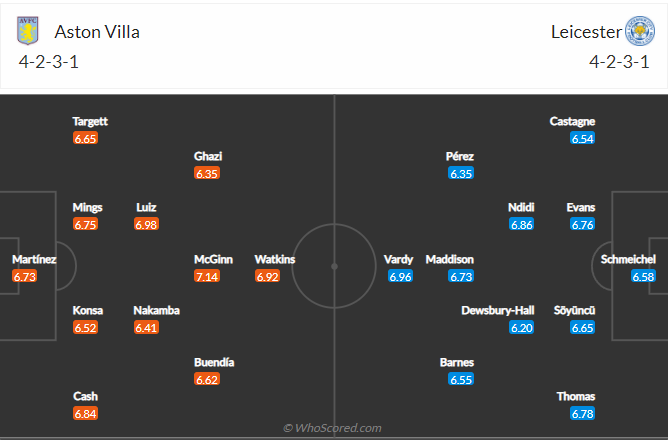Image resolution: width=670 pixels, height=440 pixels.
Task: Open the Leicester team name link
Action: coord(586,32)
